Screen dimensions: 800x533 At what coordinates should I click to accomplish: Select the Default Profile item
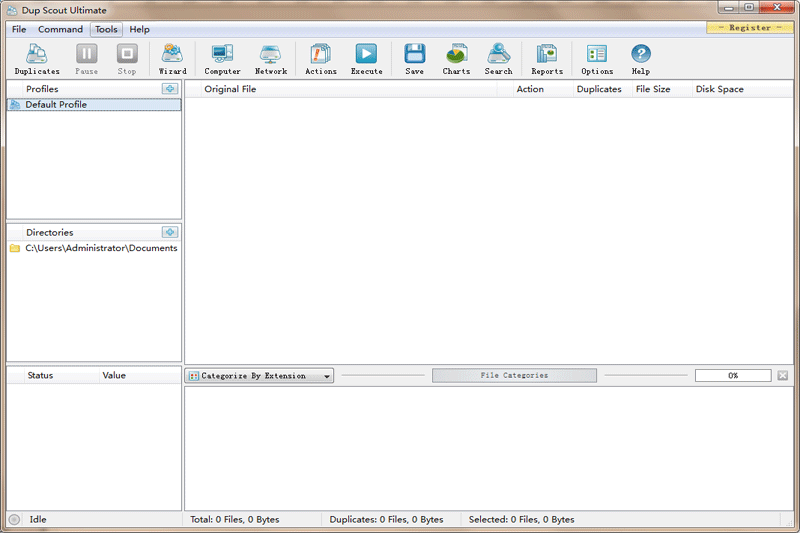point(56,104)
